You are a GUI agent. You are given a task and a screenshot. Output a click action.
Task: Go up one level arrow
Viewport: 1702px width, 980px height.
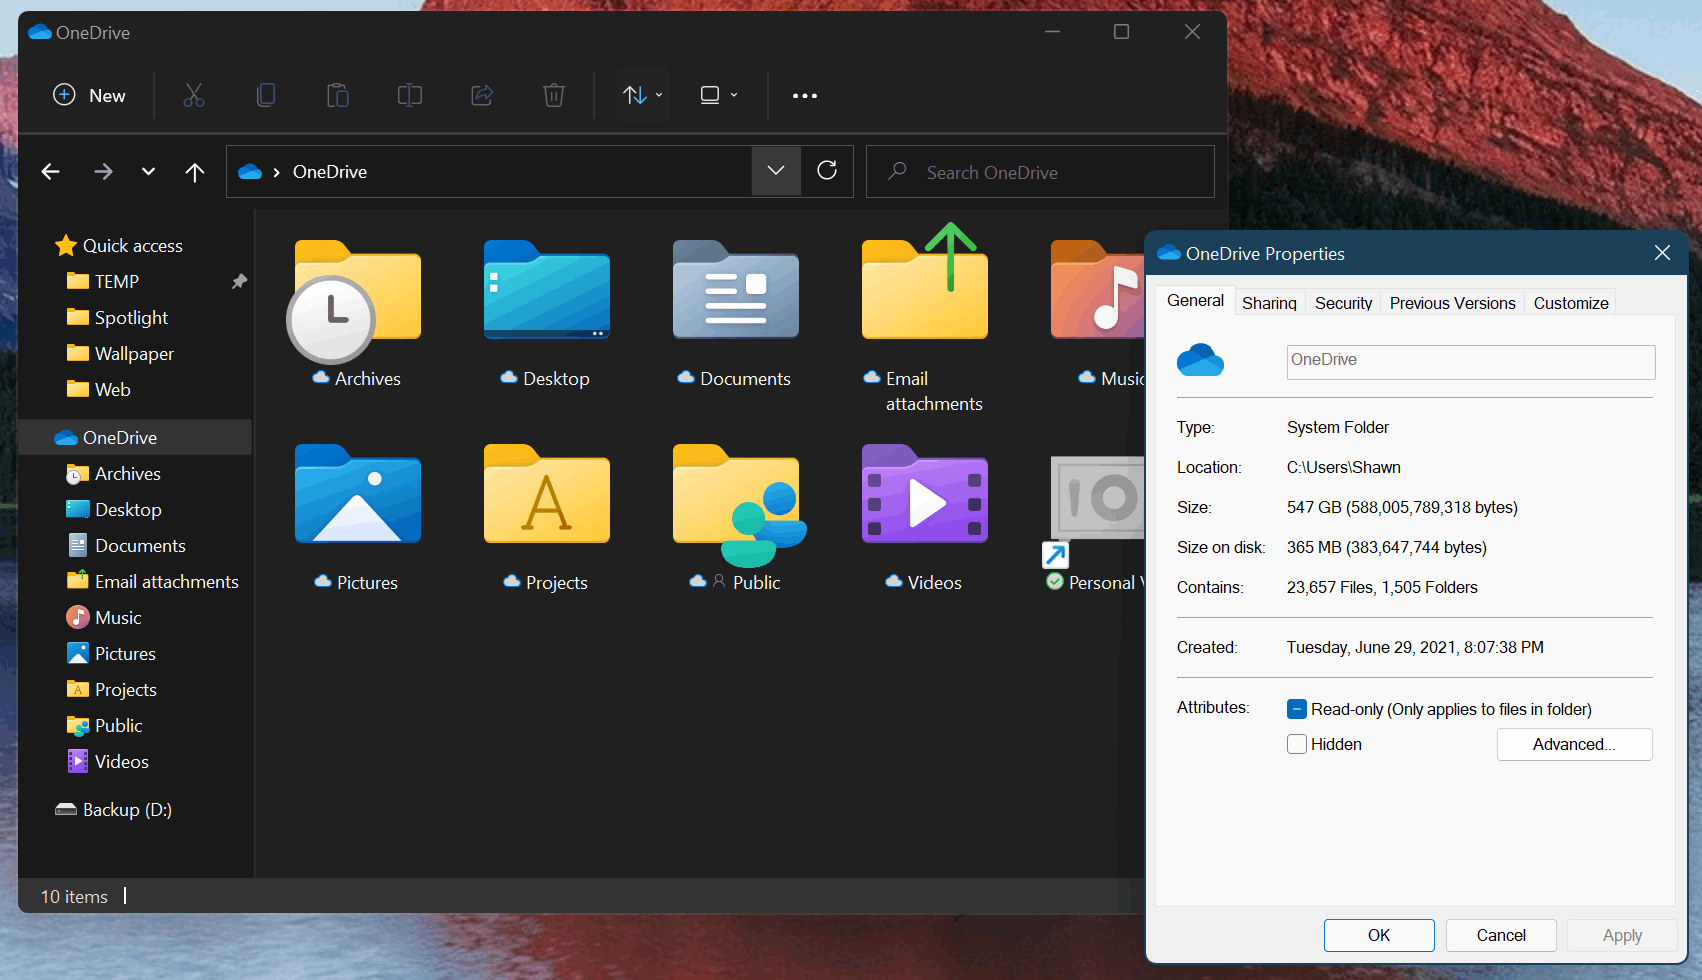point(195,172)
